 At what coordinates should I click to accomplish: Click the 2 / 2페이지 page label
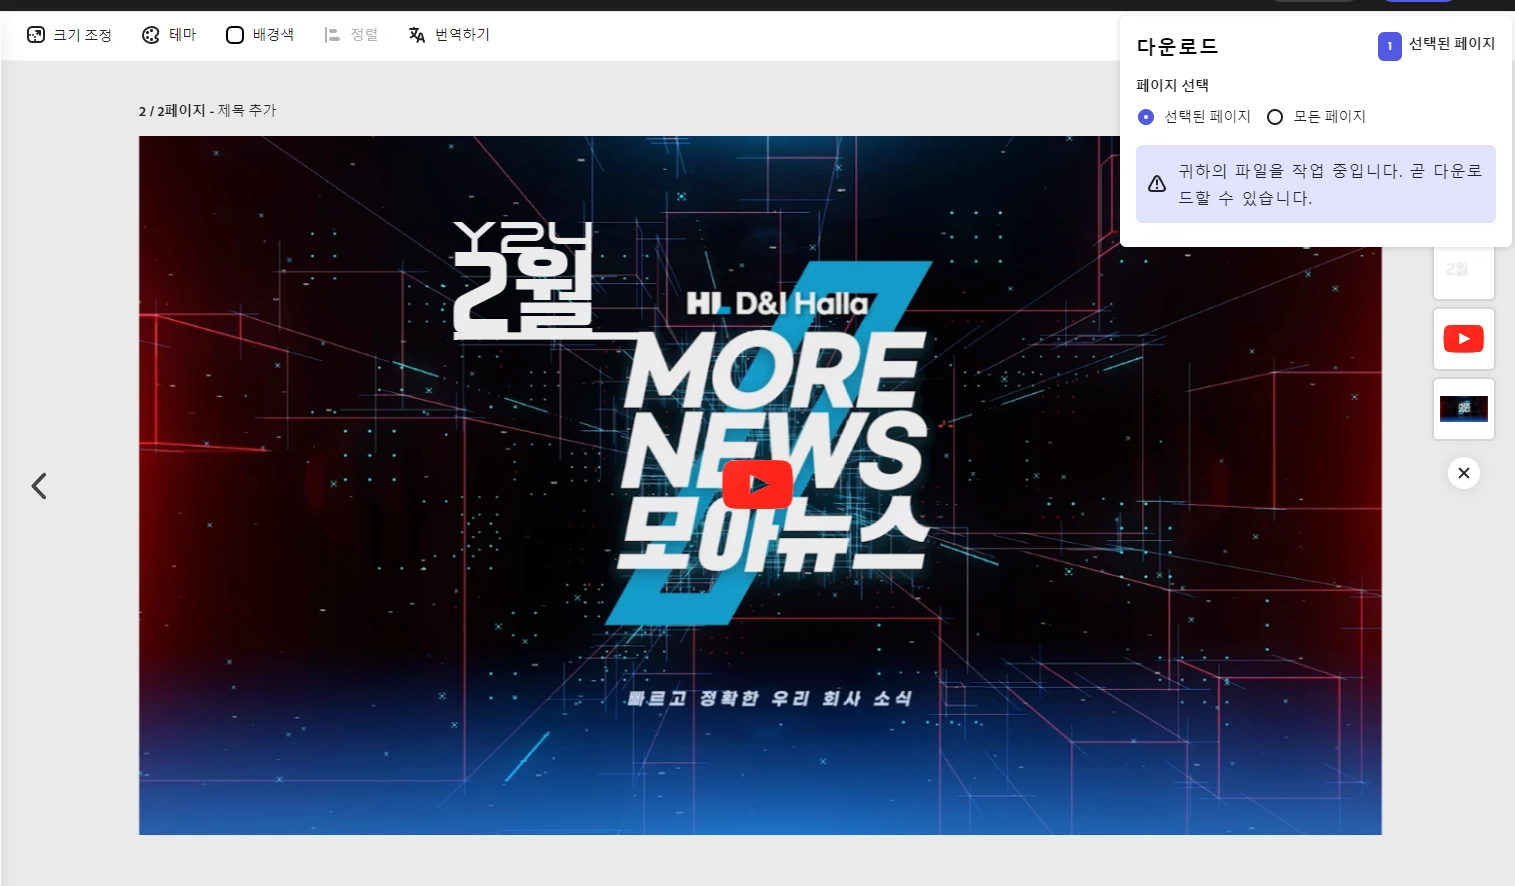point(172,111)
